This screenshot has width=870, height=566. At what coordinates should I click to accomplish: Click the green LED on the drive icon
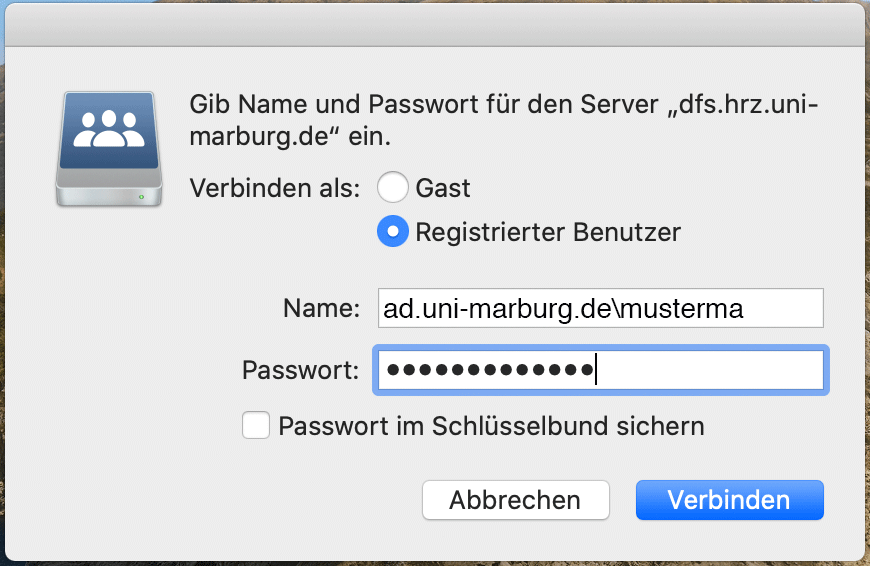(141, 197)
